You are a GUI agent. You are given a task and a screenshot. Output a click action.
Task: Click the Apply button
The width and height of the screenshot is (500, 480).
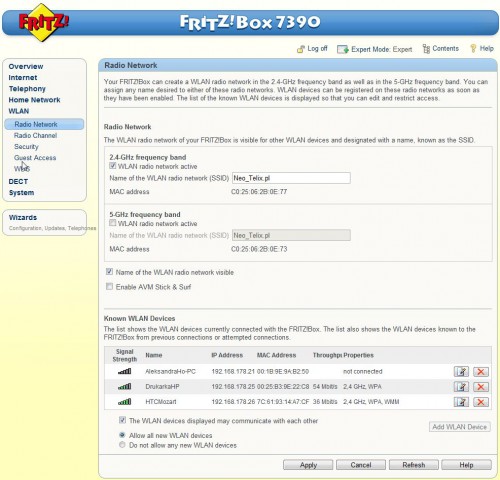pos(308,465)
